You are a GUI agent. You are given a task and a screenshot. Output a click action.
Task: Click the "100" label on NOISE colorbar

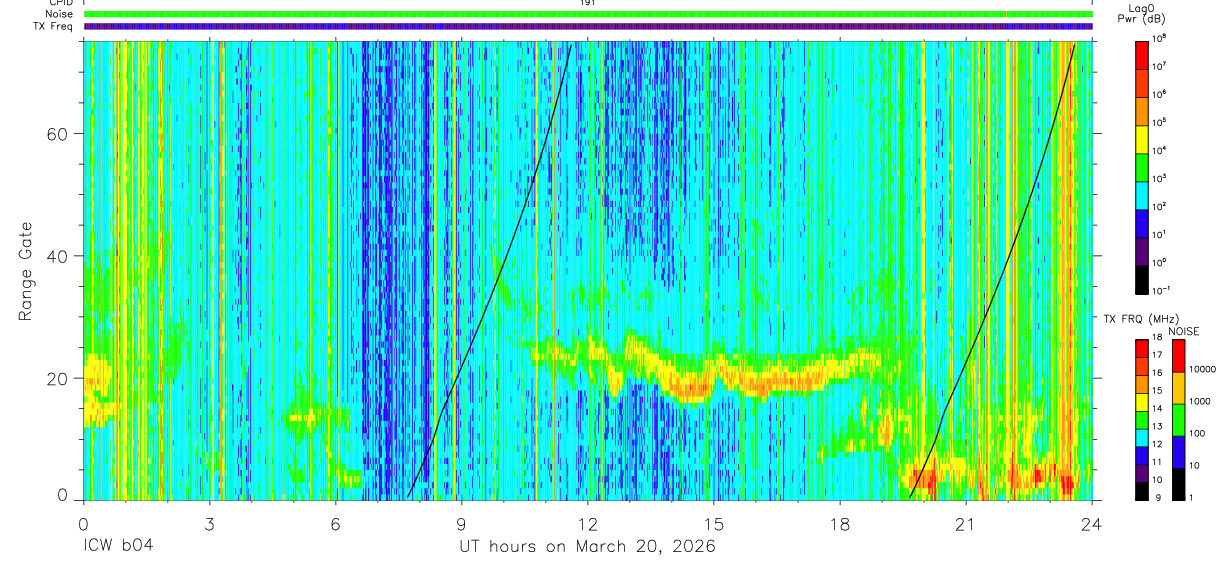coord(1197,433)
